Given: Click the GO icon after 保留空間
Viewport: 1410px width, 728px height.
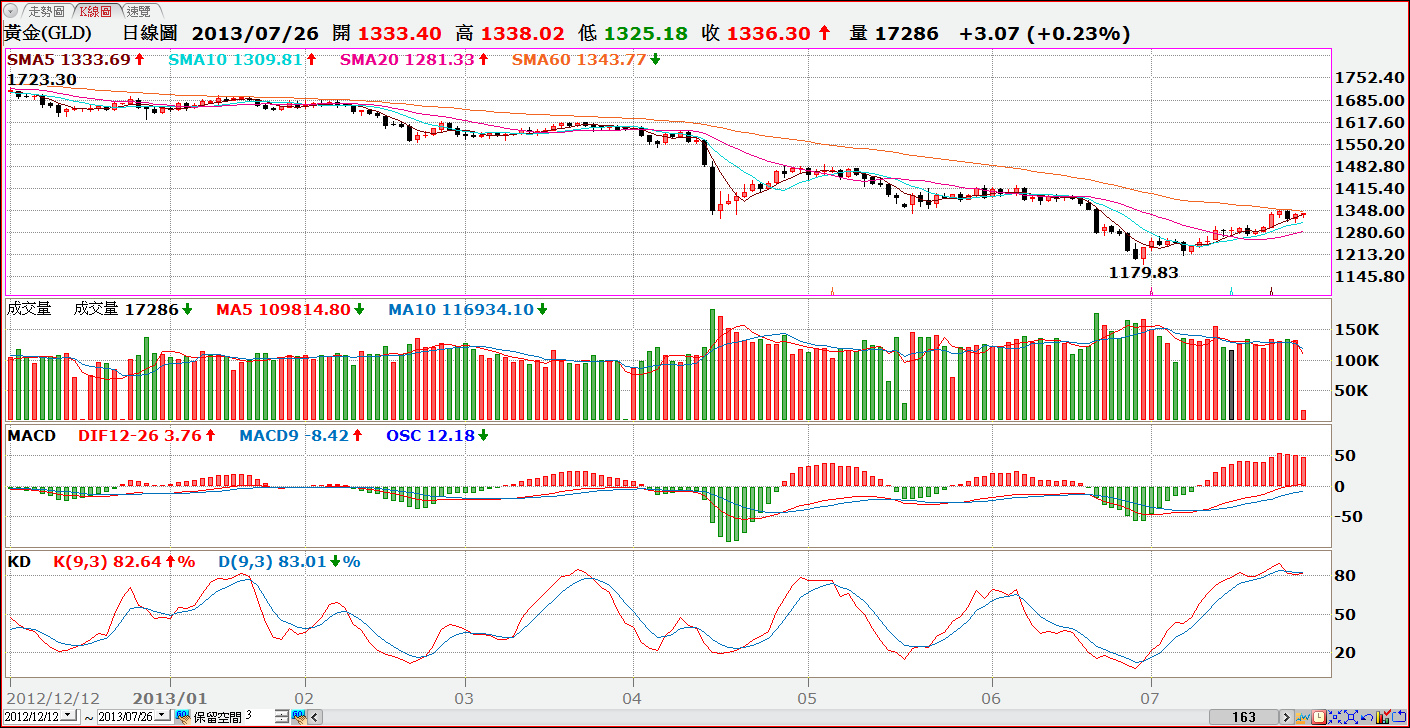Looking at the screenshot, I should [299, 717].
